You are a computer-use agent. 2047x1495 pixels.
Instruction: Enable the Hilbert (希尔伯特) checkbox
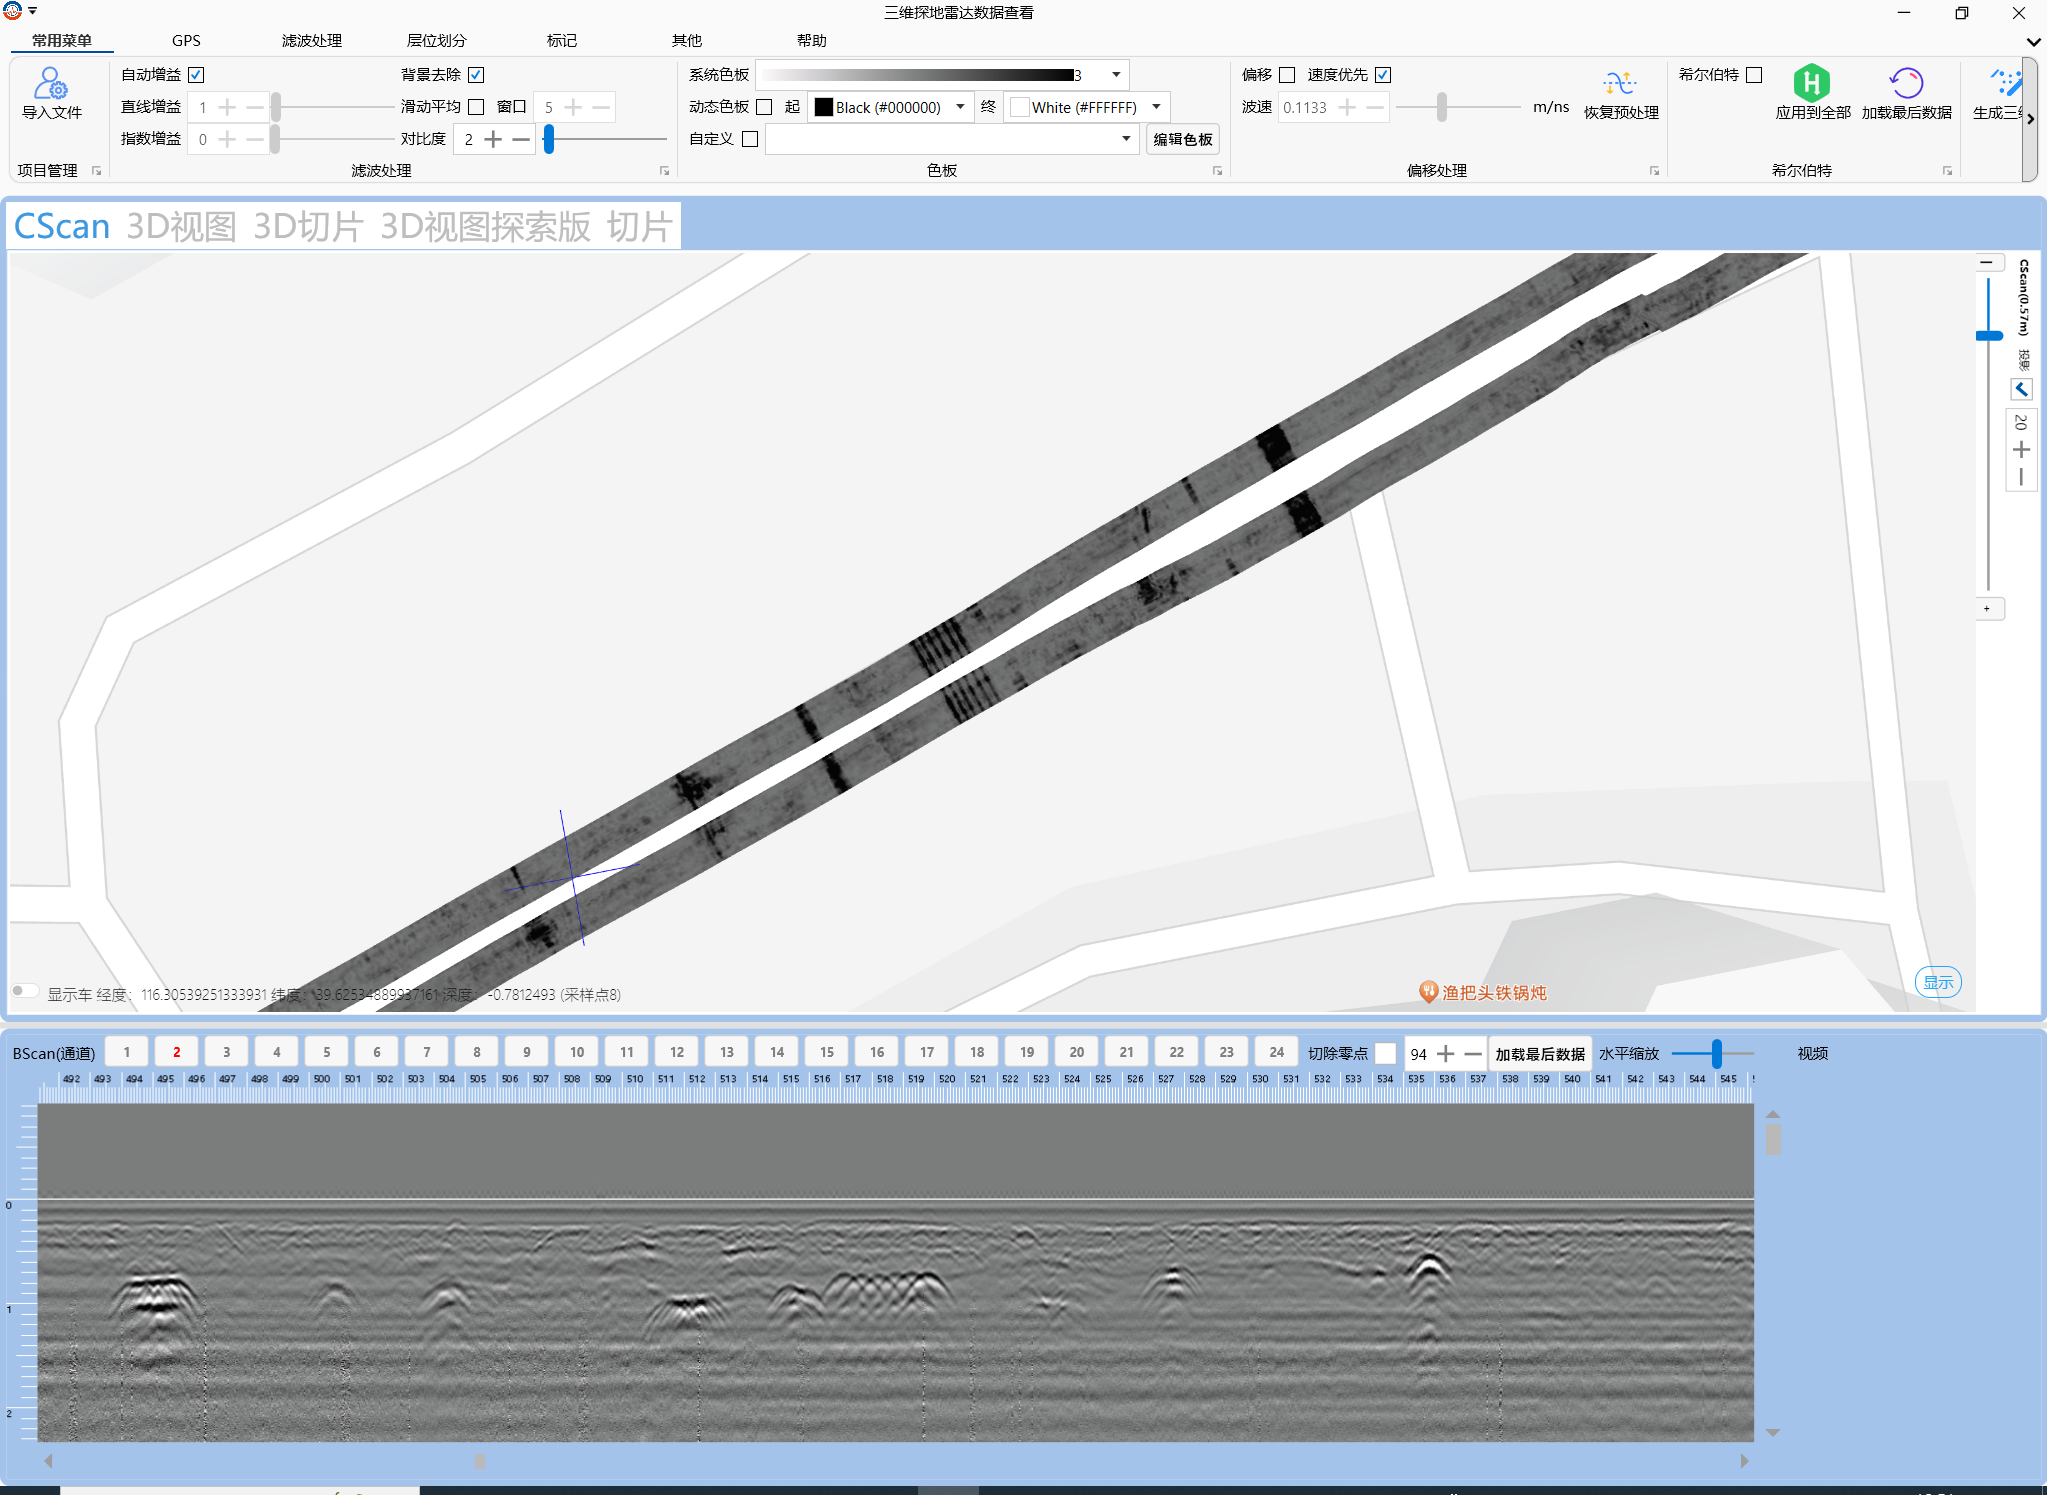tap(1754, 75)
